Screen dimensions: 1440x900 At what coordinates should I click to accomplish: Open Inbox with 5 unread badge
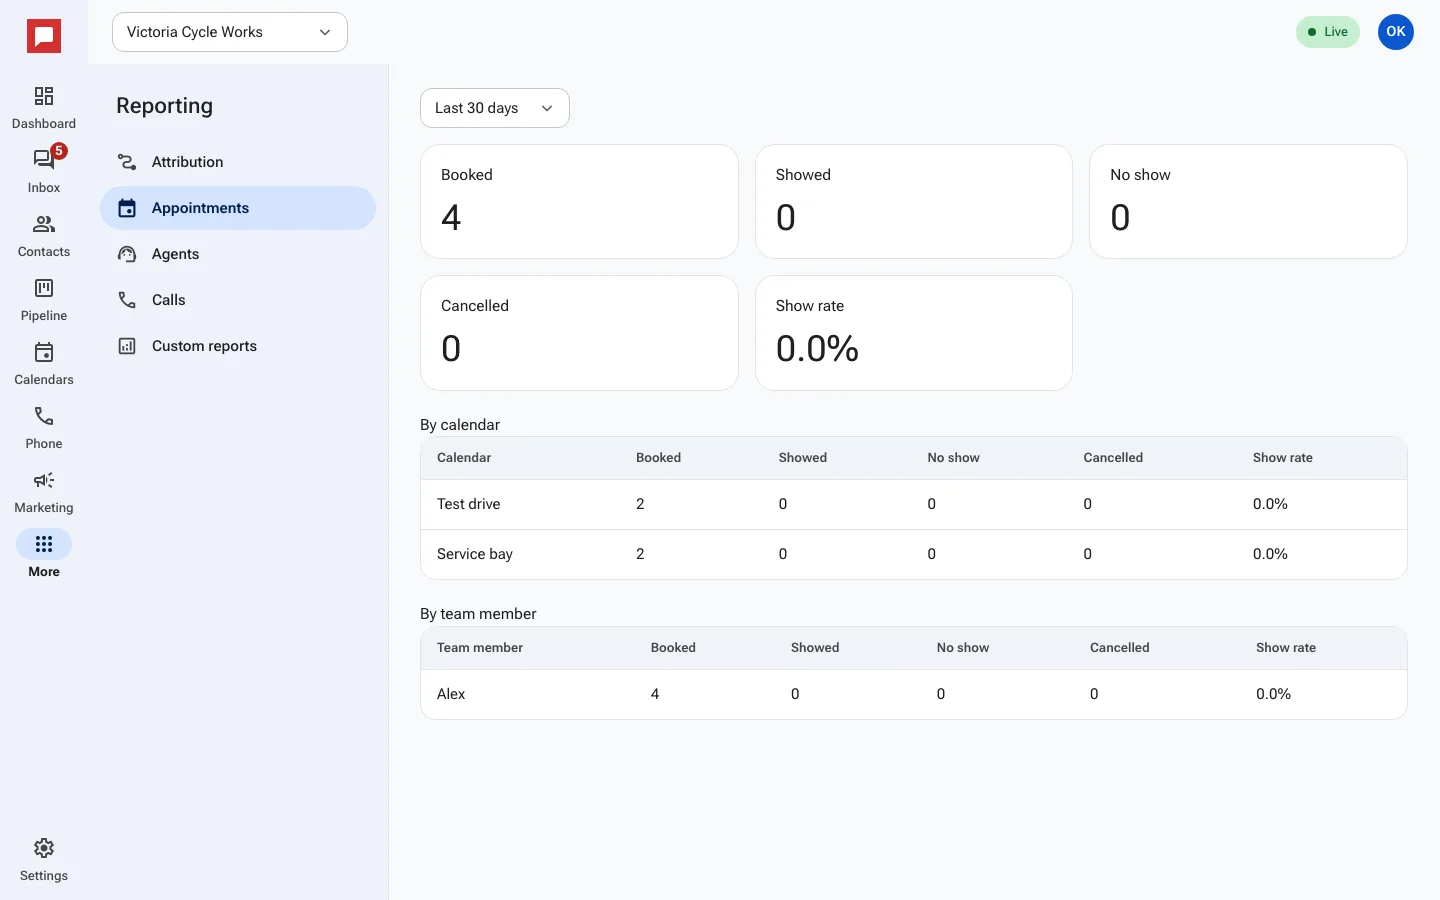point(44,160)
